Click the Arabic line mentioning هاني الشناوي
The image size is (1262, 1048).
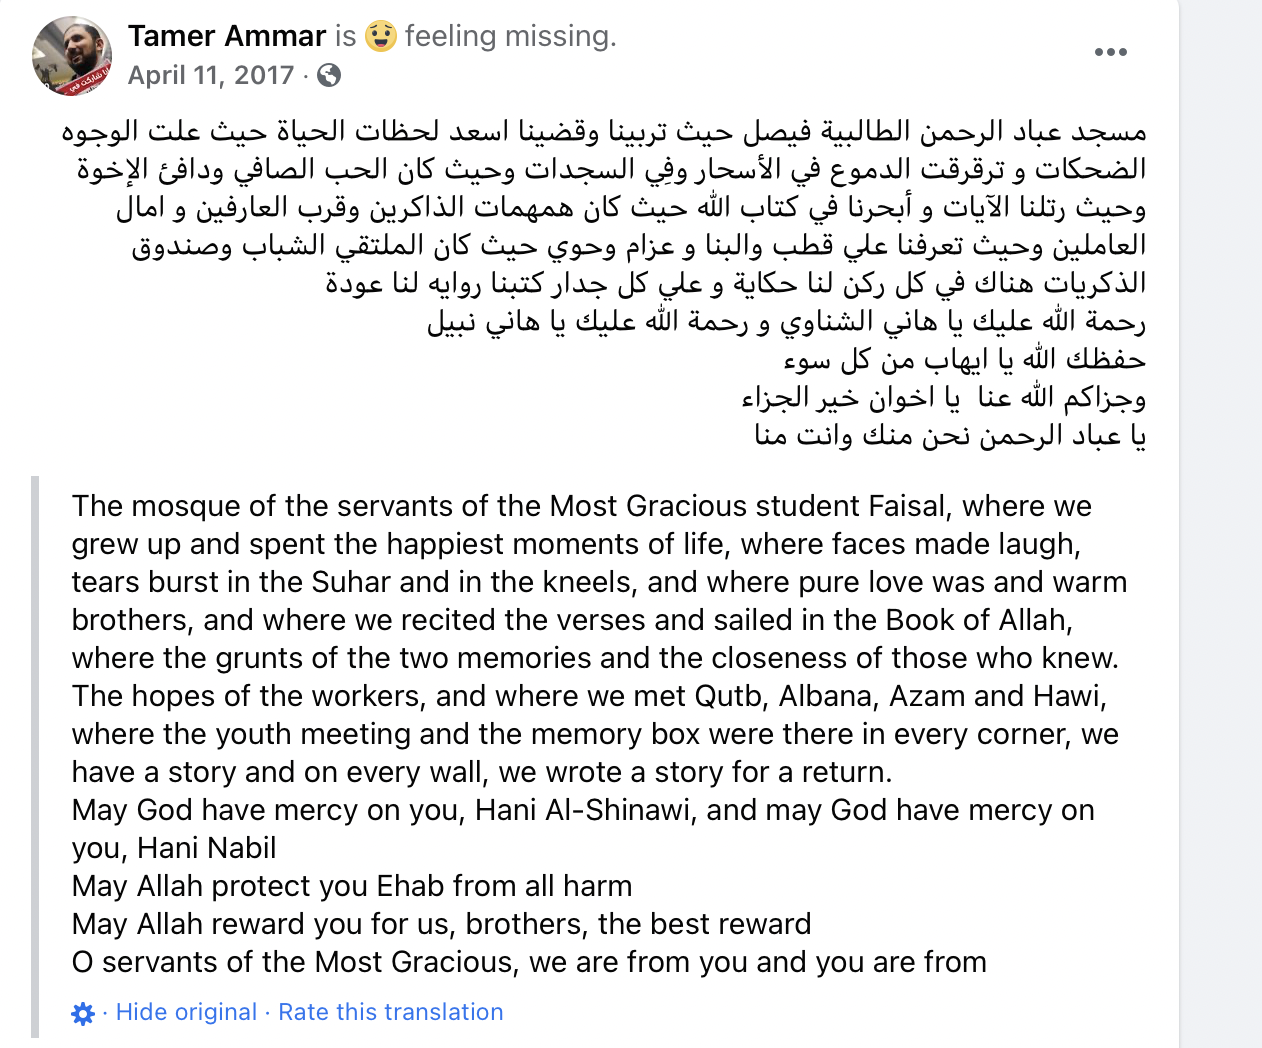[x=786, y=321]
